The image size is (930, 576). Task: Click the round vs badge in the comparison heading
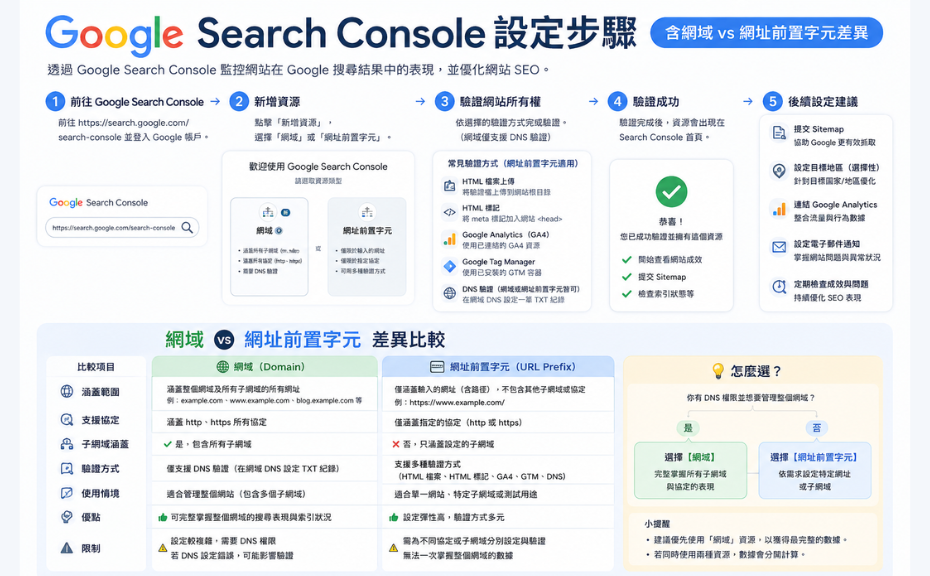(x=224, y=340)
